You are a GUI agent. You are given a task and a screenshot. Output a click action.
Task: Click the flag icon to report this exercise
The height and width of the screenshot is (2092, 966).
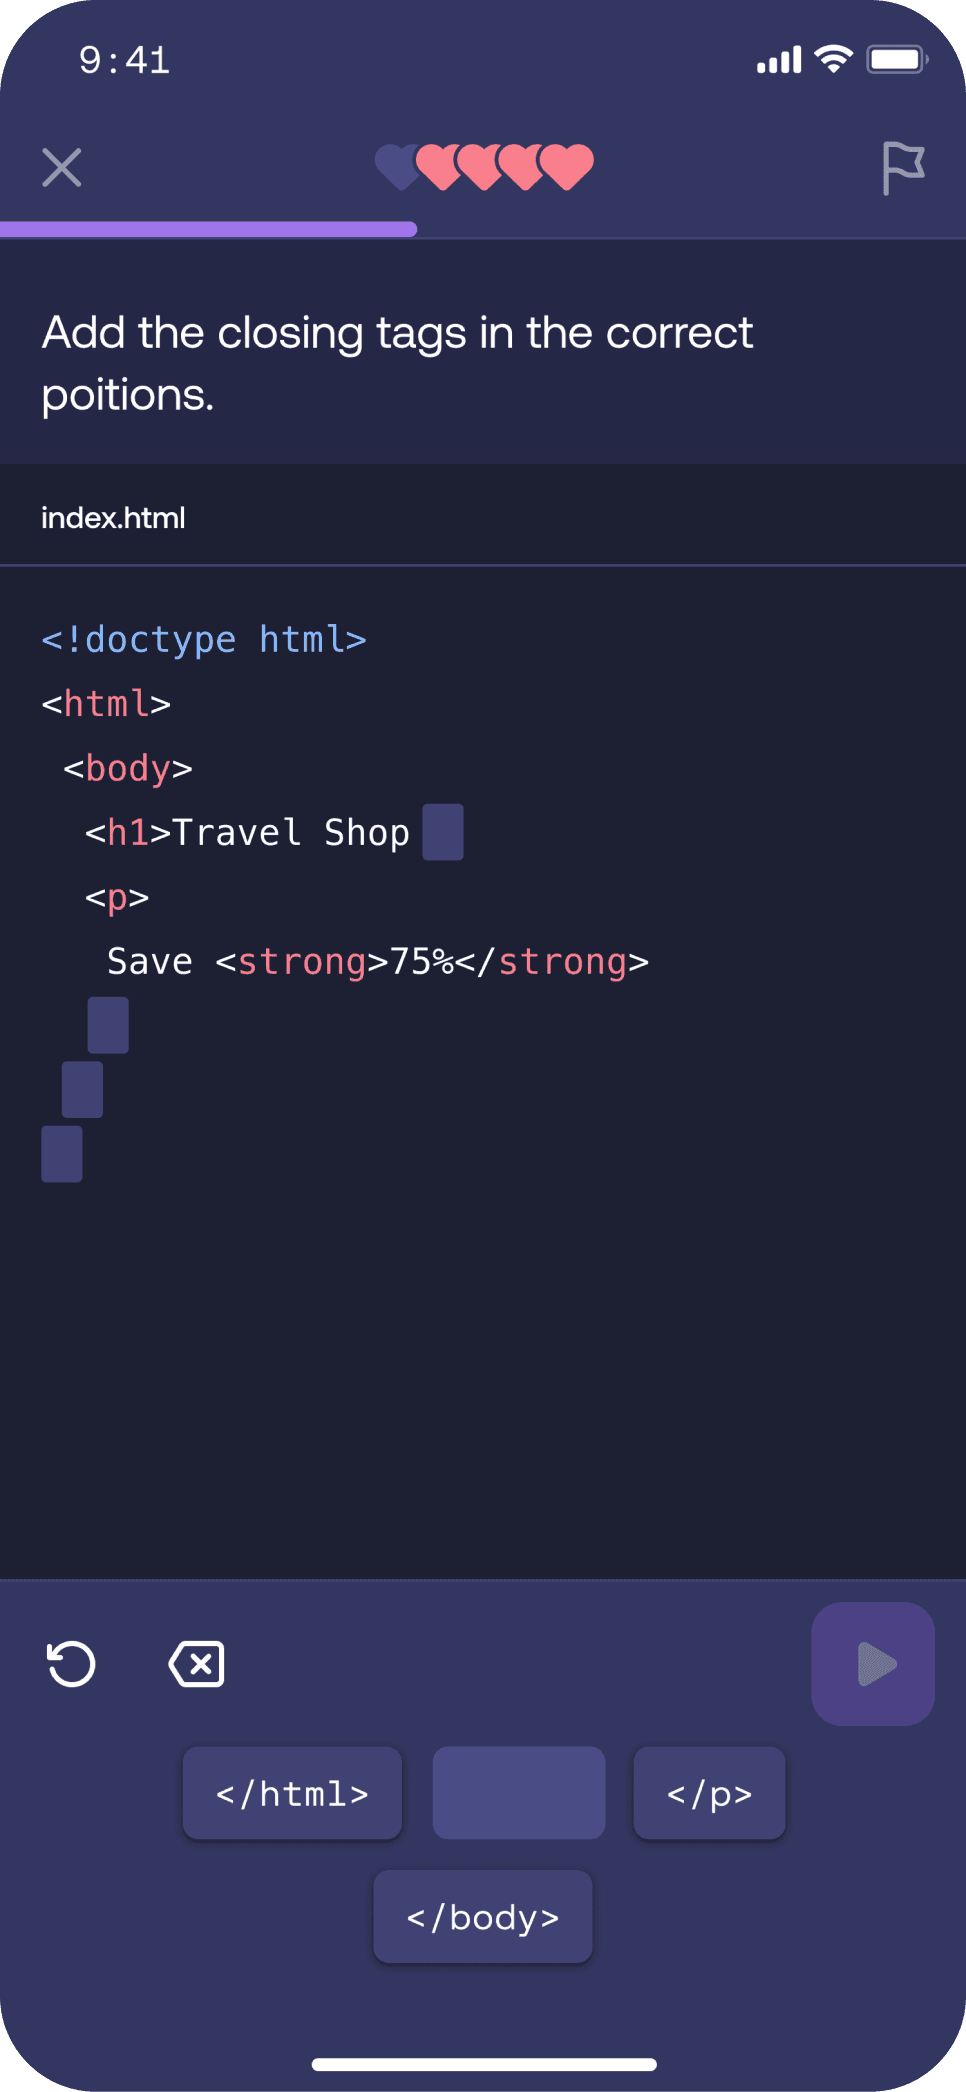click(x=905, y=167)
